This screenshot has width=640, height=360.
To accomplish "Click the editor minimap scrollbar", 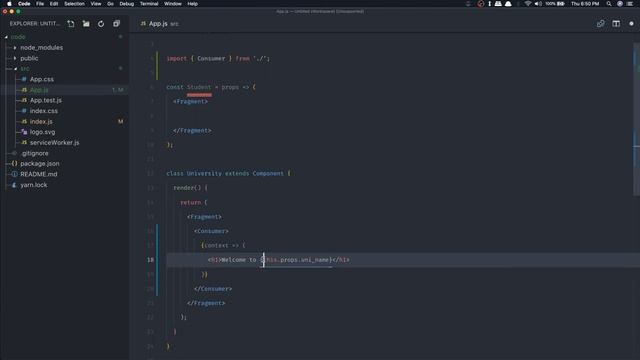I will point(637,119).
